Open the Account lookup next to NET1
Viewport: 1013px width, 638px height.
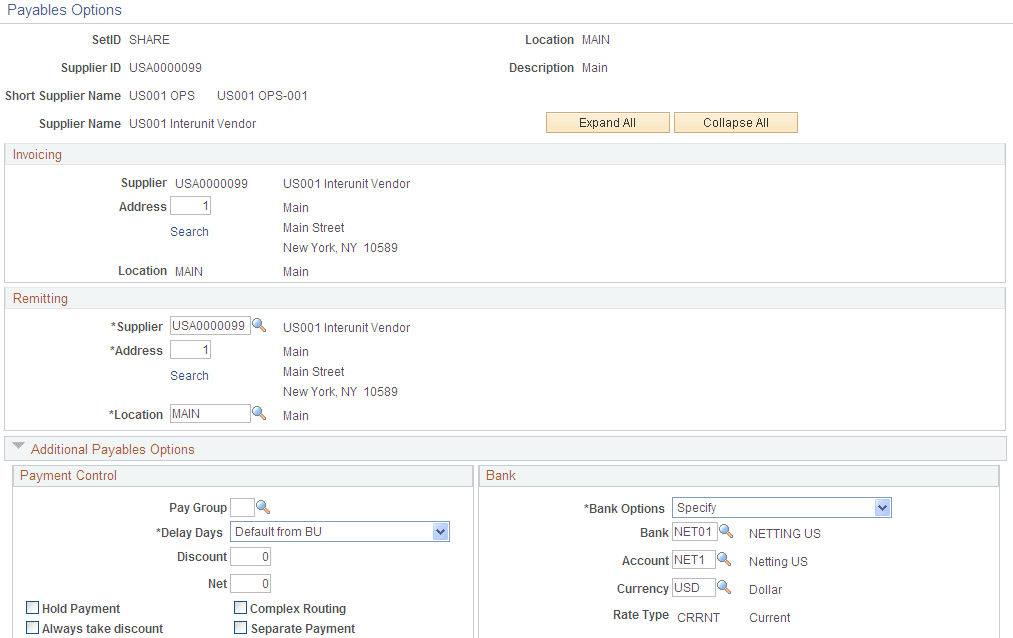(x=722, y=560)
